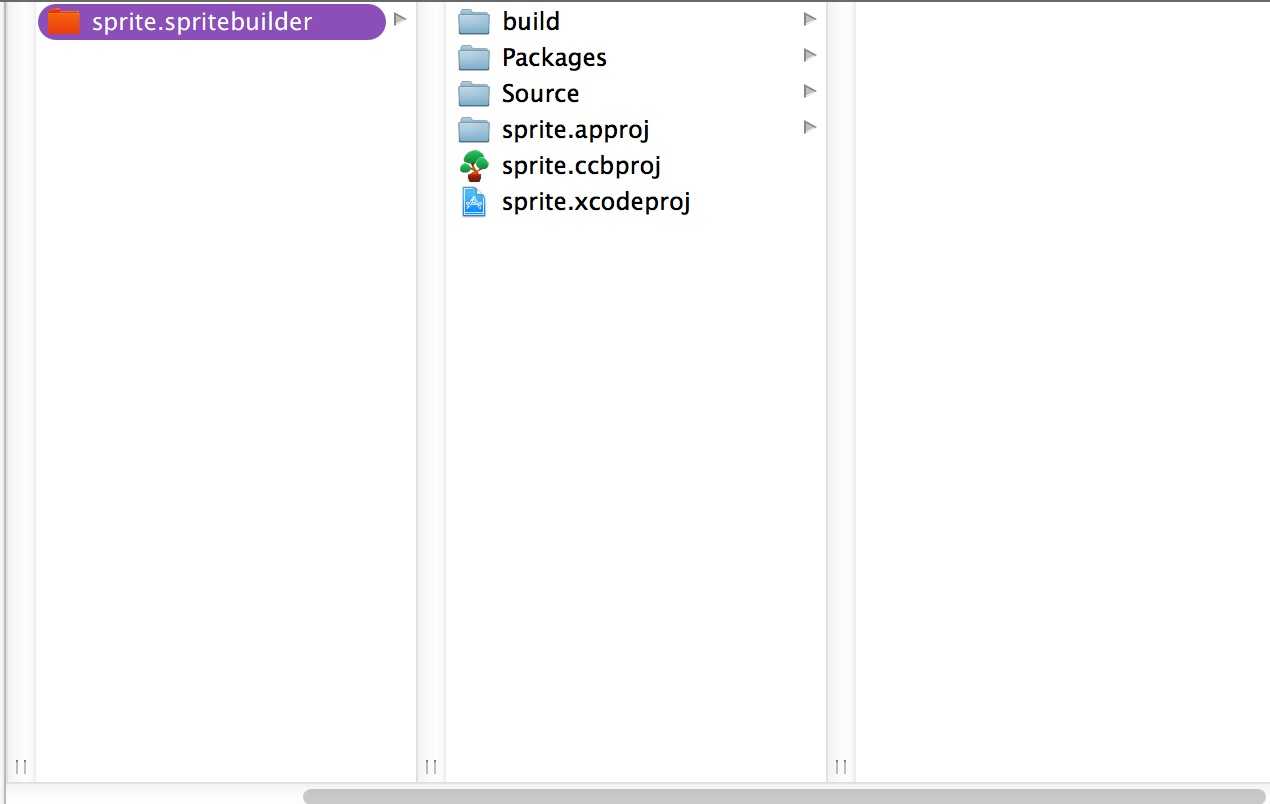The image size is (1270, 804).
Task: Select the Source folder name
Action: point(540,93)
